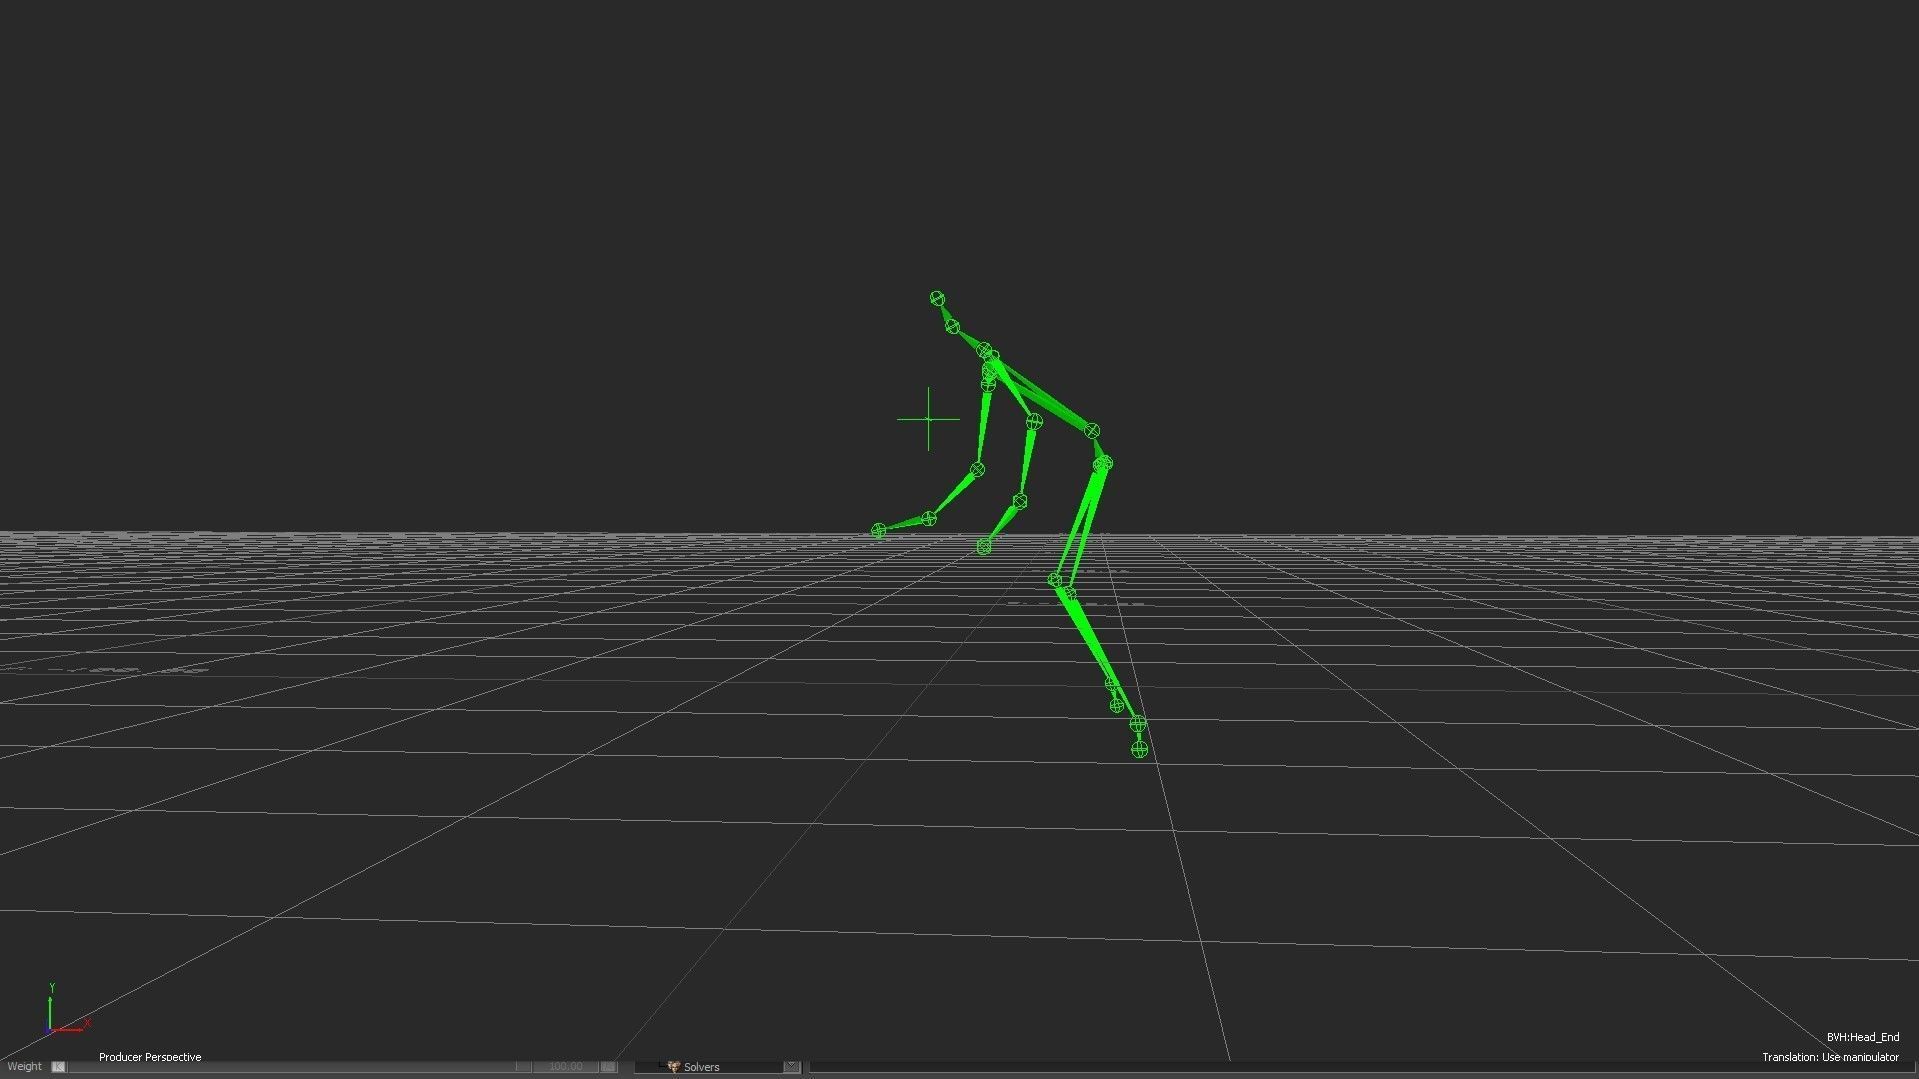Click the Solvers monkey icon
Image resolution: width=1919 pixels, height=1079 pixels.
coord(673,1067)
